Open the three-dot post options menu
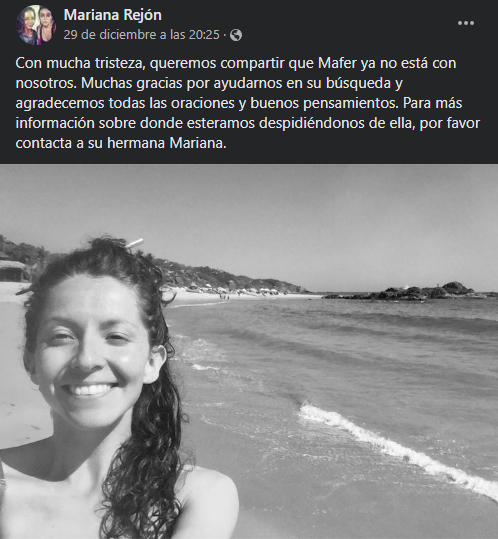 466,23
